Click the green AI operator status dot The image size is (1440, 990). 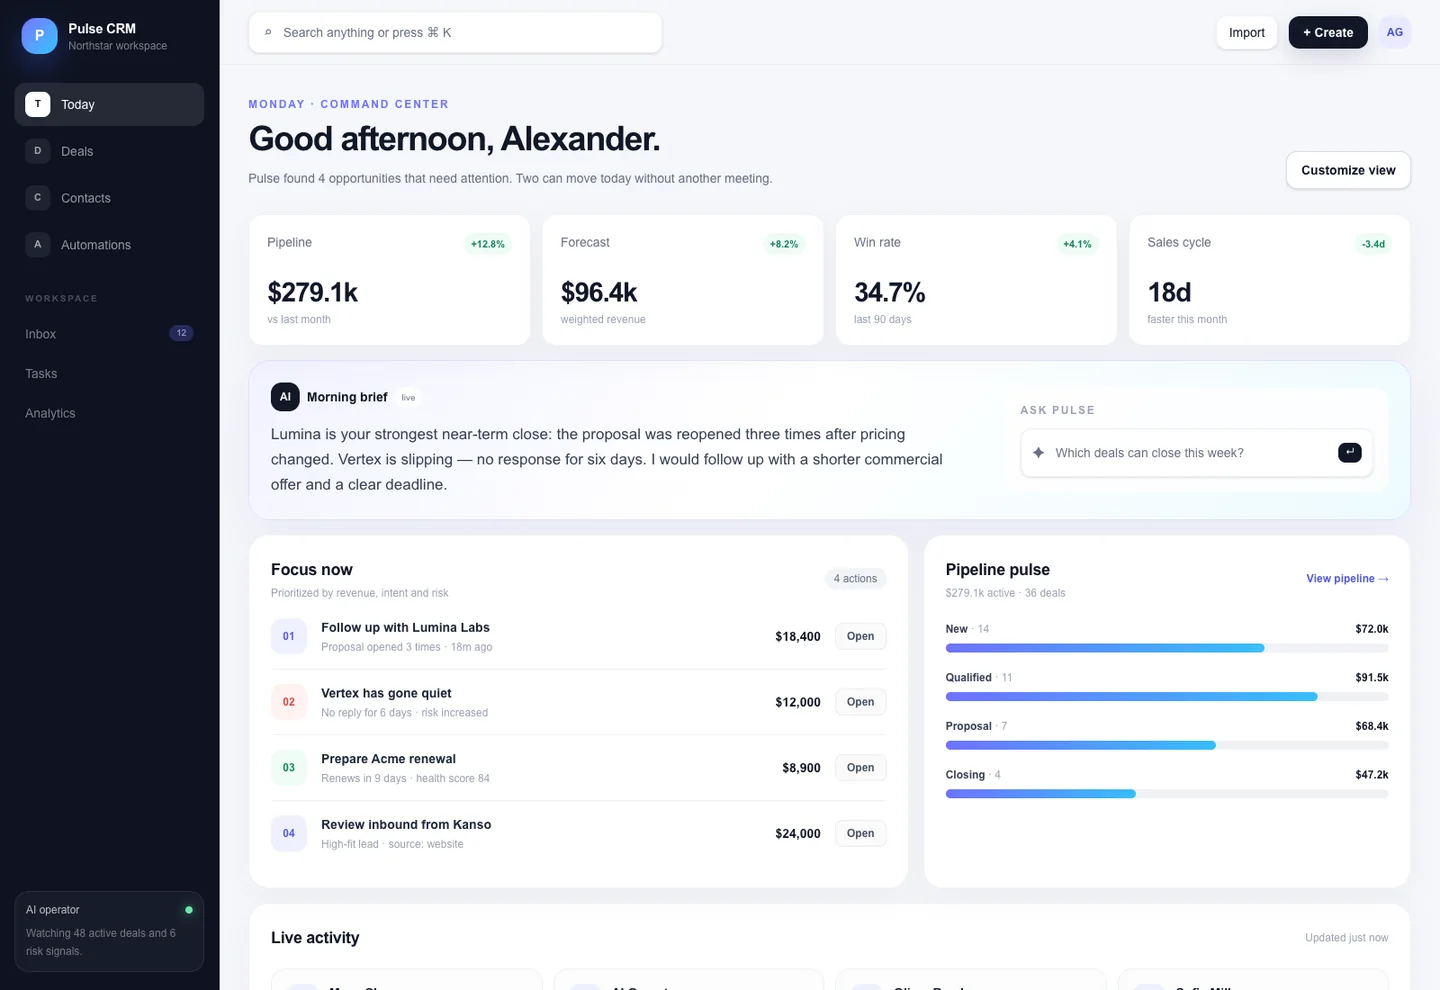(x=188, y=910)
